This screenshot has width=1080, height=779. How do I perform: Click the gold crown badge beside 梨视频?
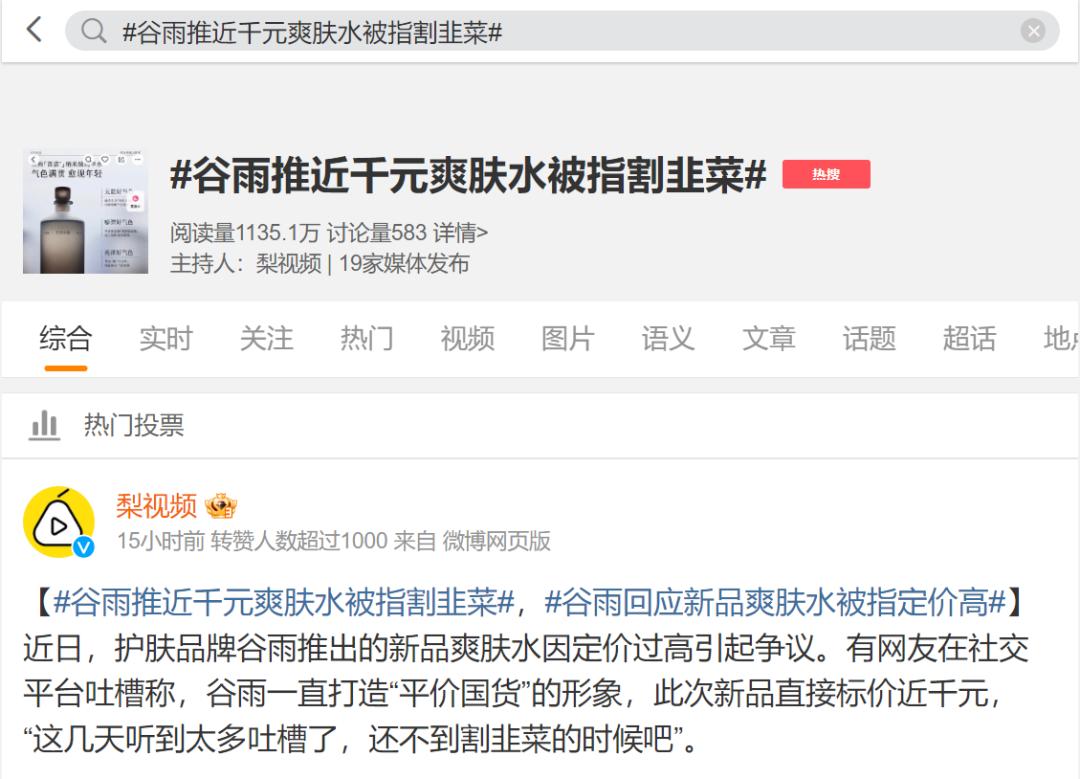click(x=221, y=506)
